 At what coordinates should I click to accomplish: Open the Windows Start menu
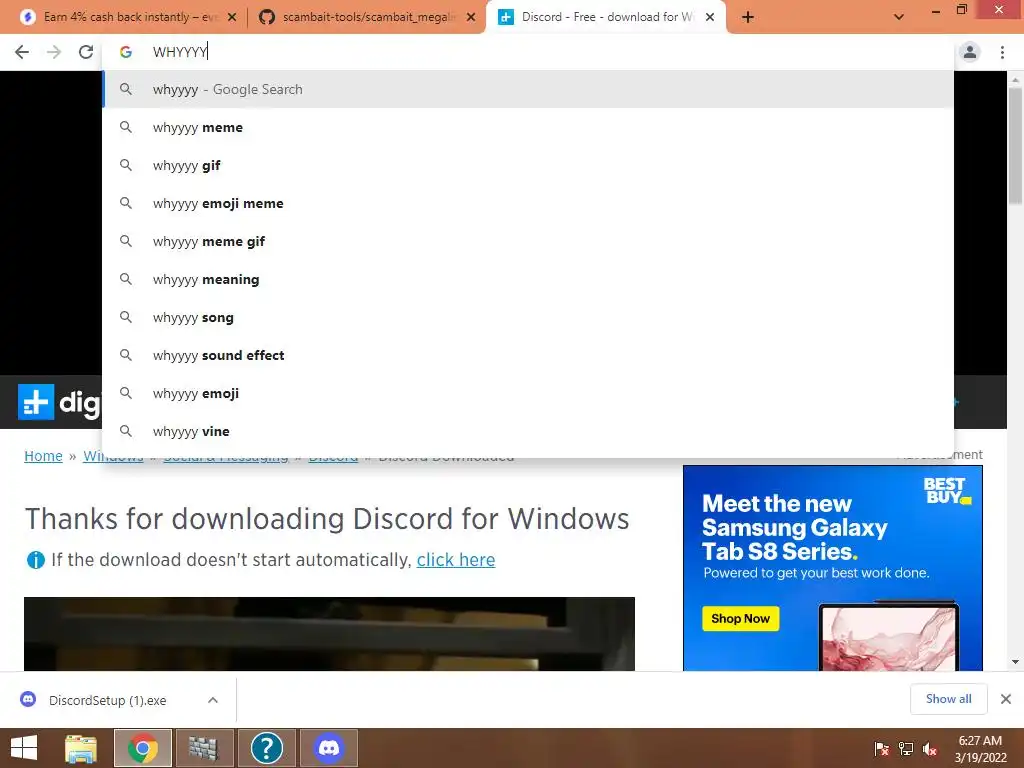(x=24, y=748)
